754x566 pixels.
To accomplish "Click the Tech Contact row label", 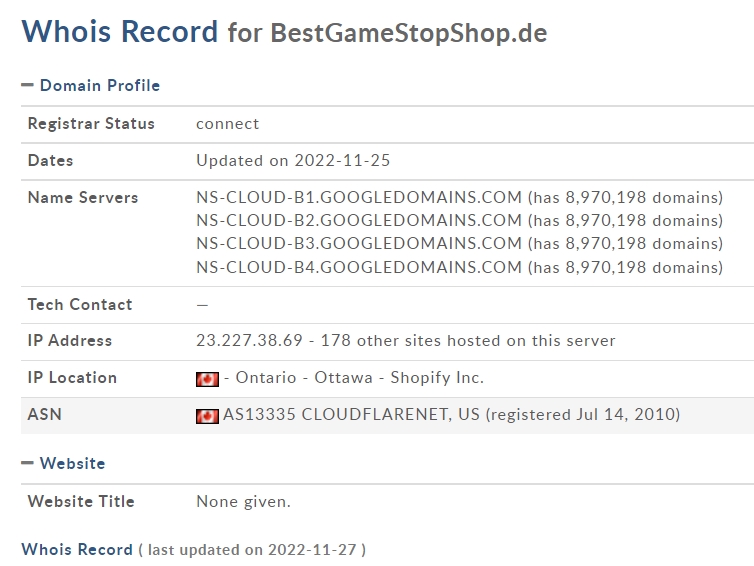I will (x=80, y=304).
